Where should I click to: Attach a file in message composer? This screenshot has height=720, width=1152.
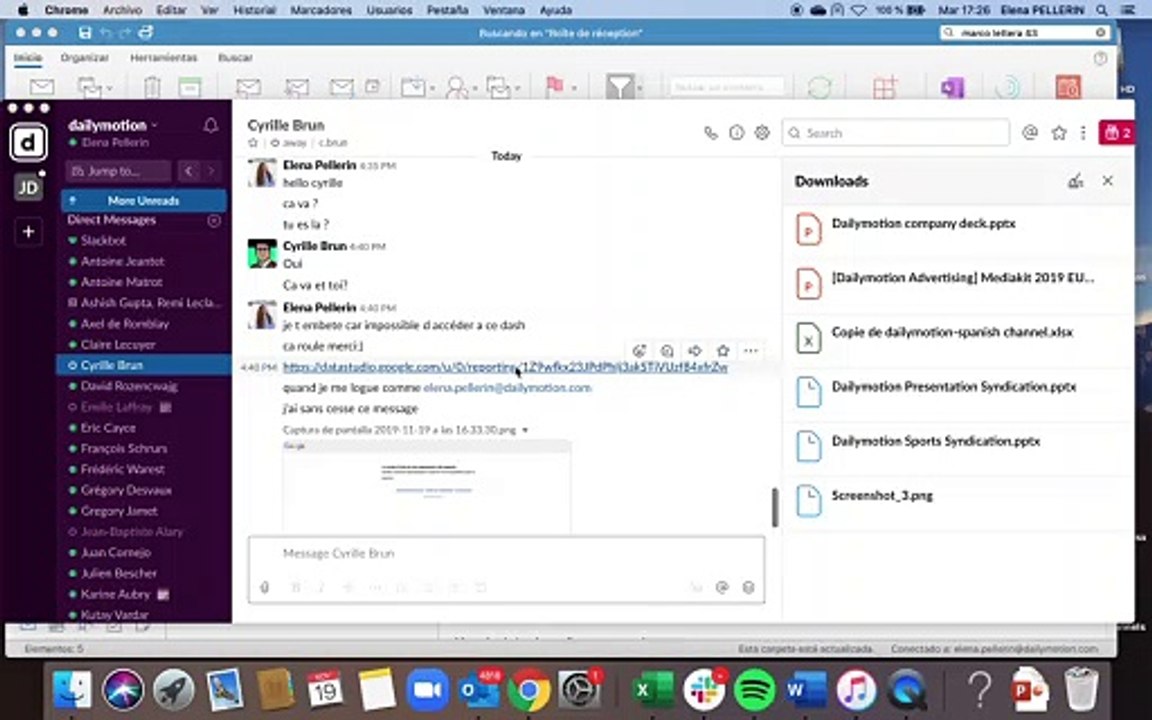point(264,587)
